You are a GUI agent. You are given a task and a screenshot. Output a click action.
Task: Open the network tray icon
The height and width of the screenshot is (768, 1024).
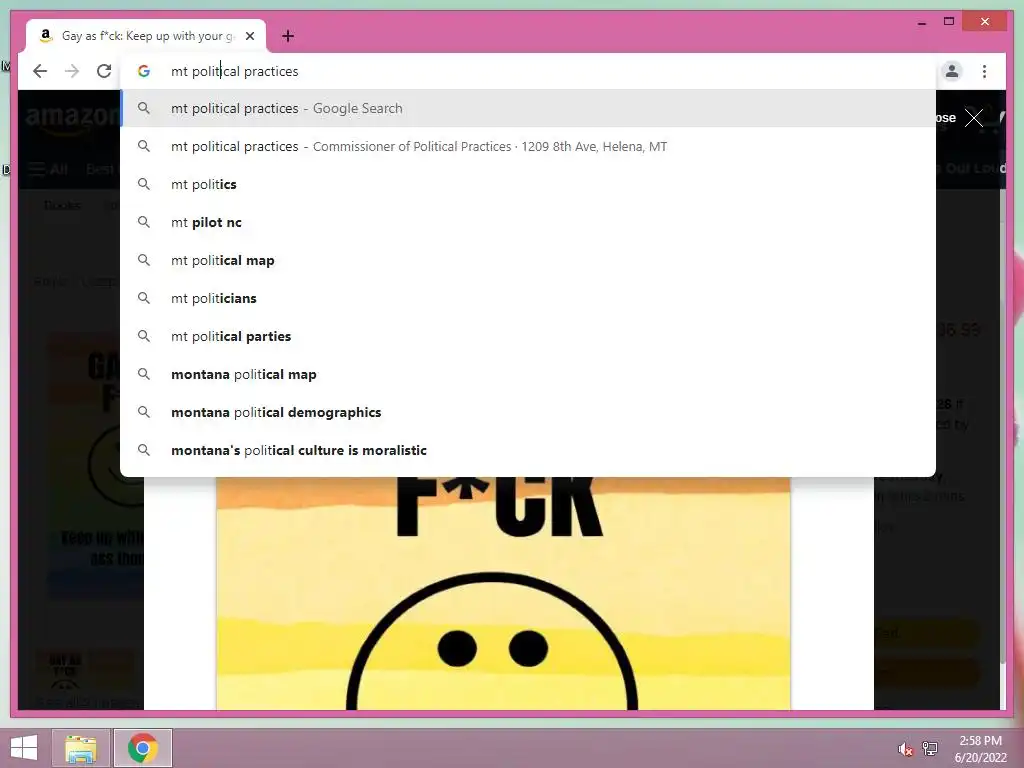pos(930,748)
